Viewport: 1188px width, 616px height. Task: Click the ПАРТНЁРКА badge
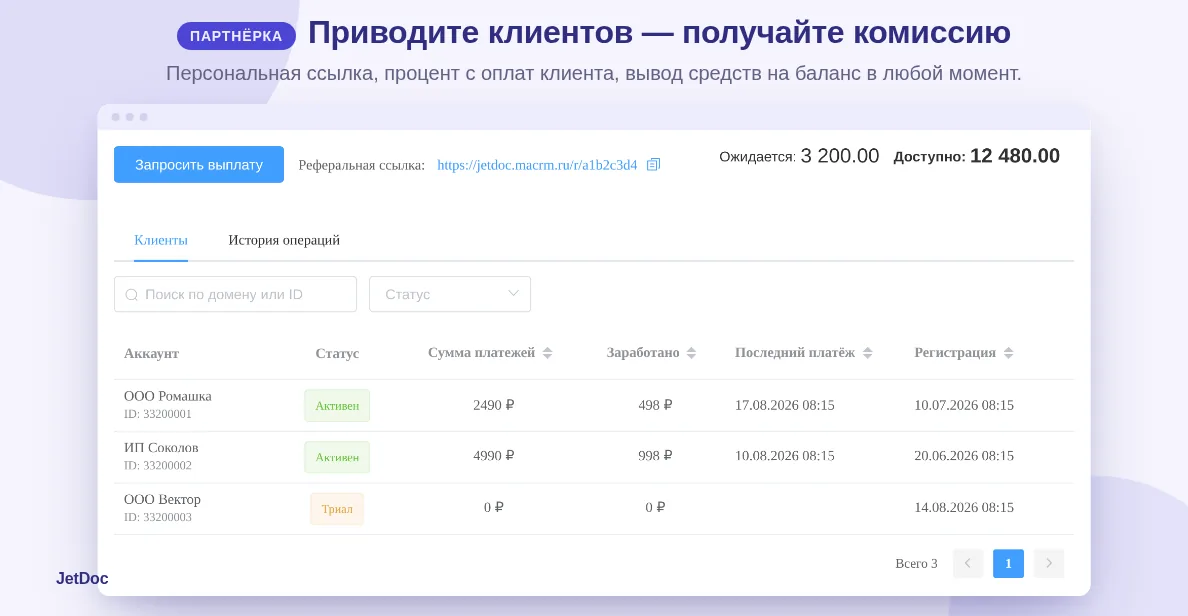(236, 36)
